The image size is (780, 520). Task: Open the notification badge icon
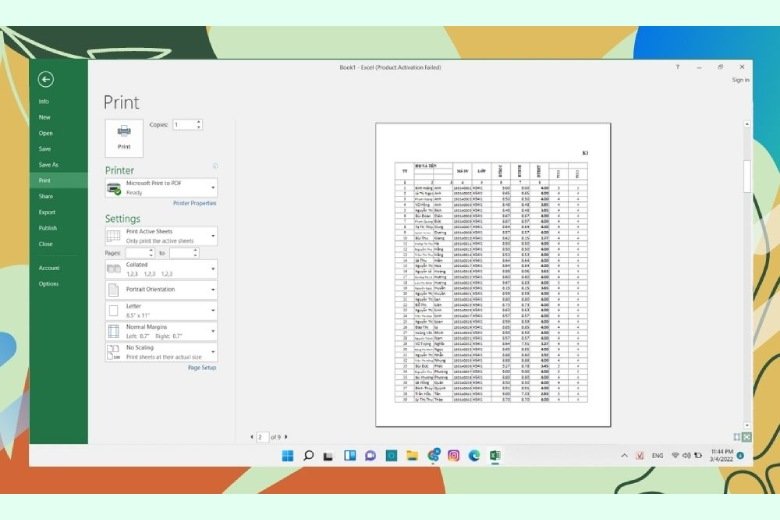[740, 456]
